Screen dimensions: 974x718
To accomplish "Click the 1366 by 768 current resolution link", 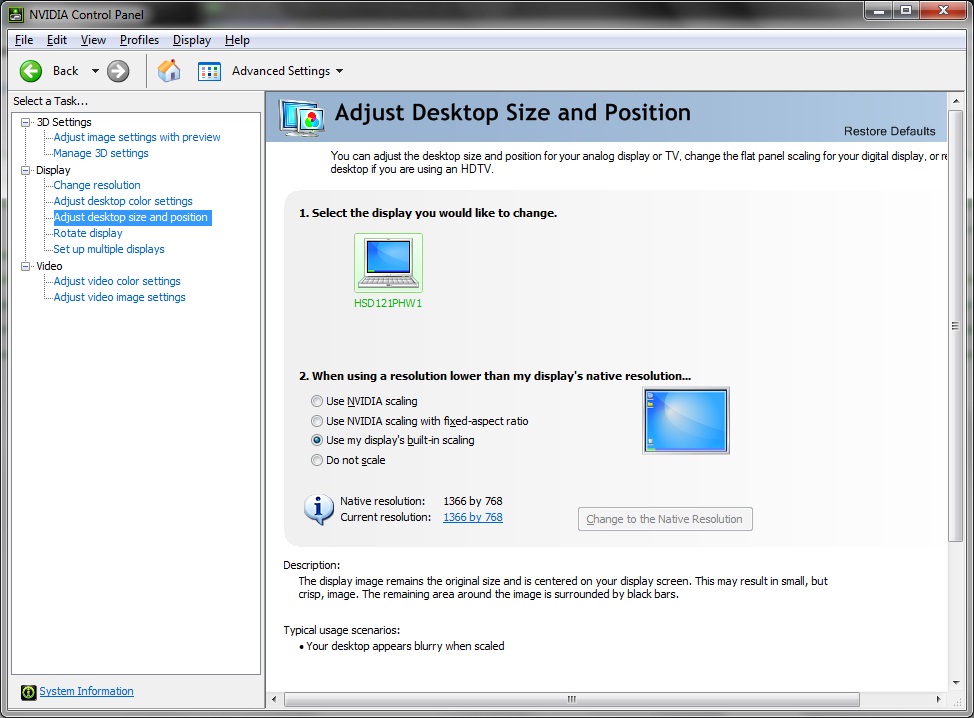I will pos(473,517).
